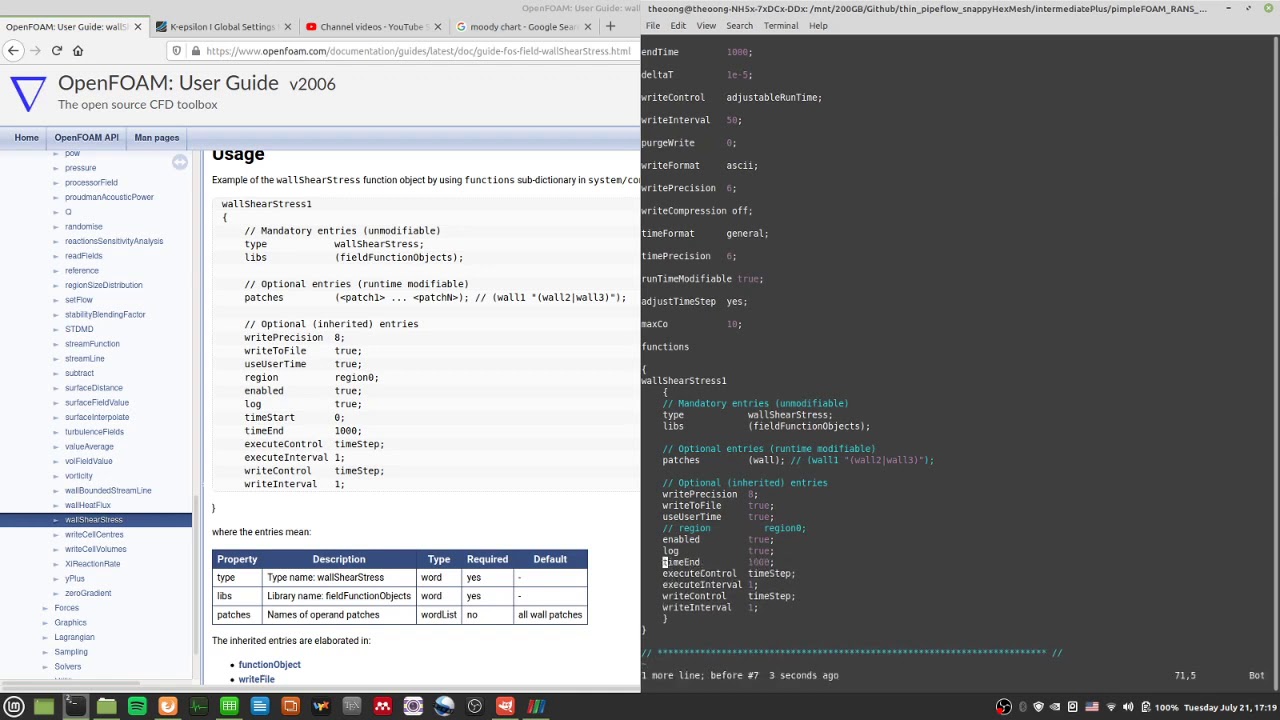Open the OpenFOAM API page
The height and width of the screenshot is (720, 1280).
(x=86, y=138)
